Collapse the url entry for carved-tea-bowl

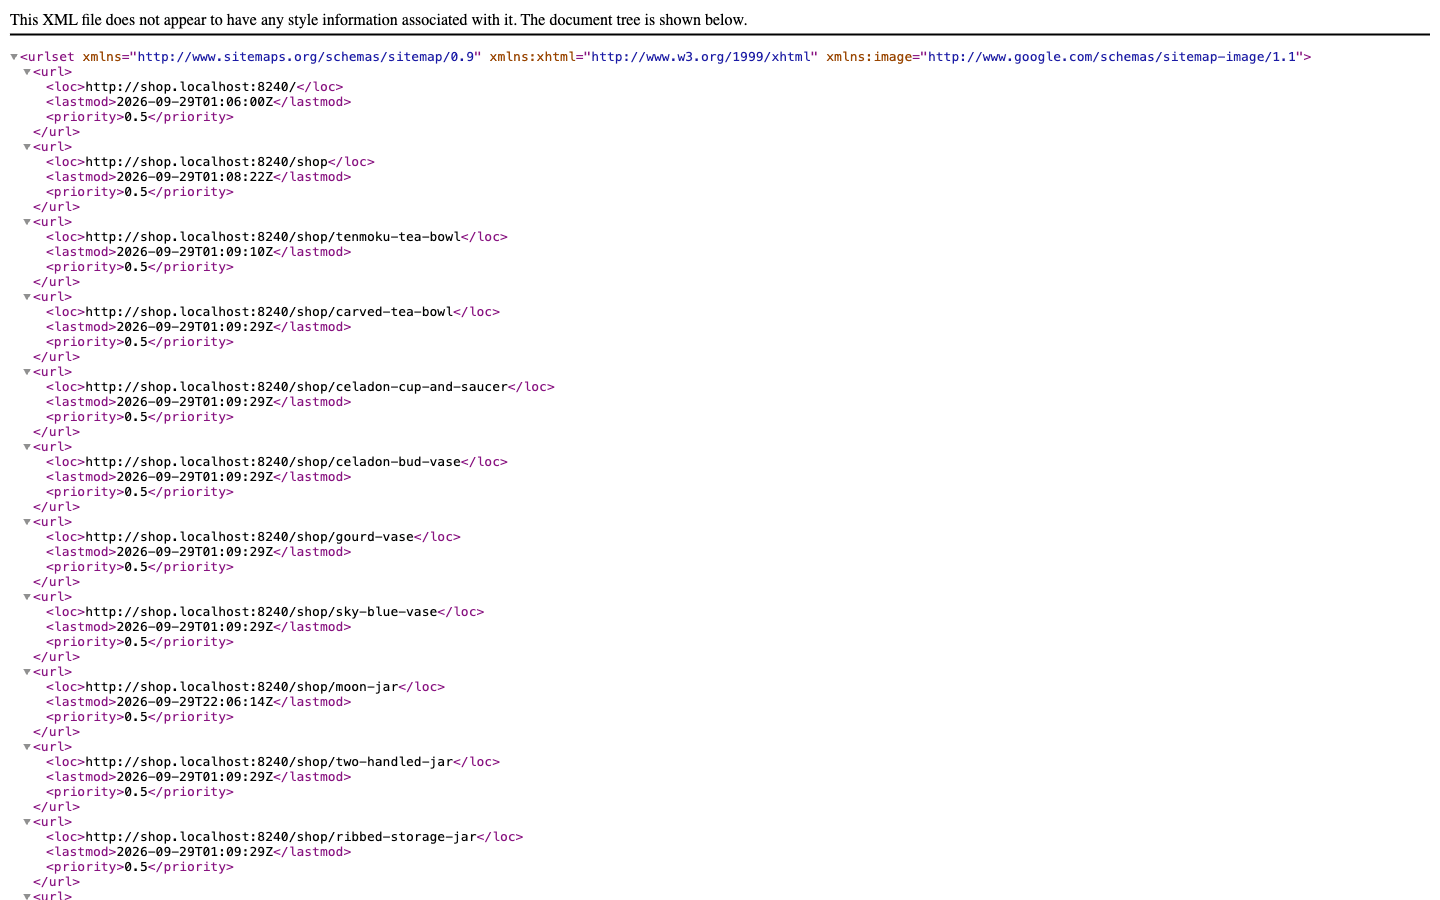(x=27, y=297)
